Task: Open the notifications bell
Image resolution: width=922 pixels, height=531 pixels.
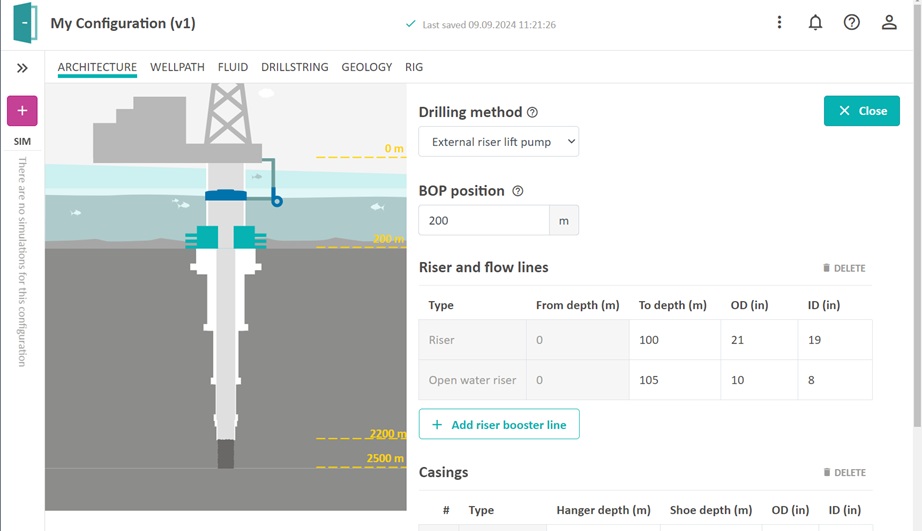Action: [815, 22]
